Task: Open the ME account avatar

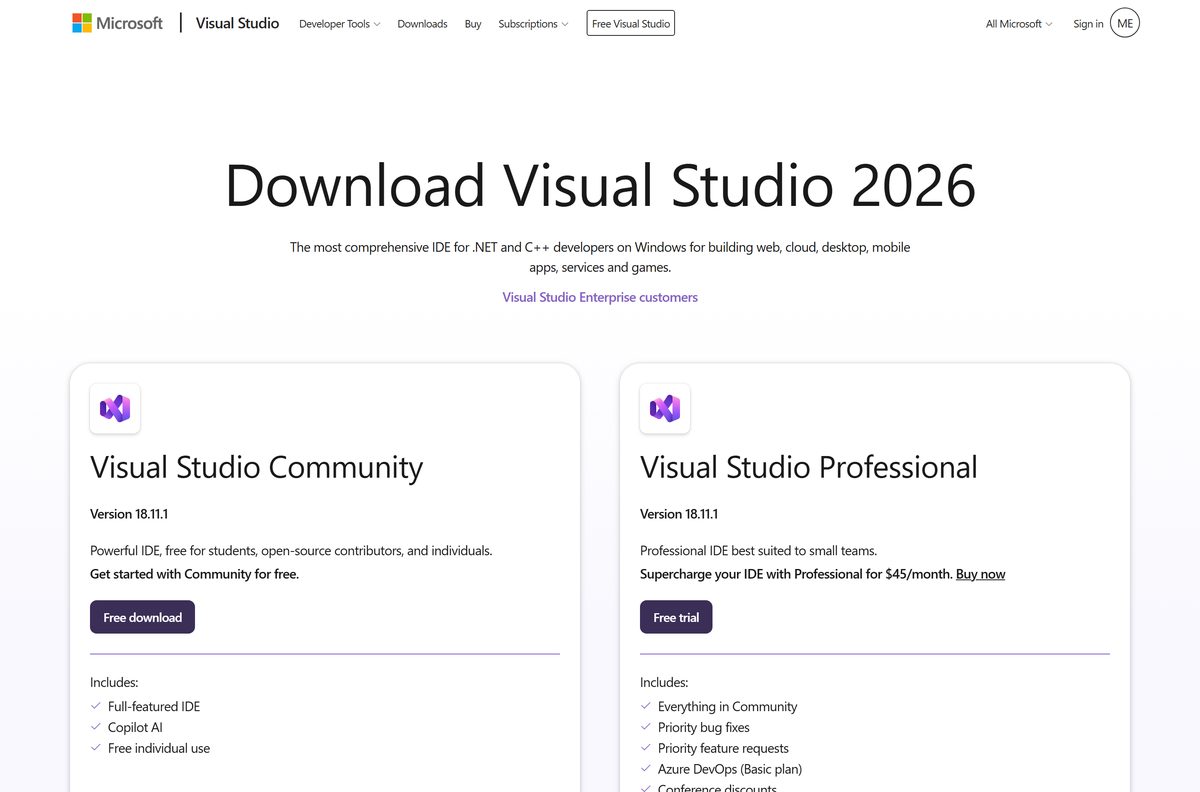Action: (x=1125, y=23)
